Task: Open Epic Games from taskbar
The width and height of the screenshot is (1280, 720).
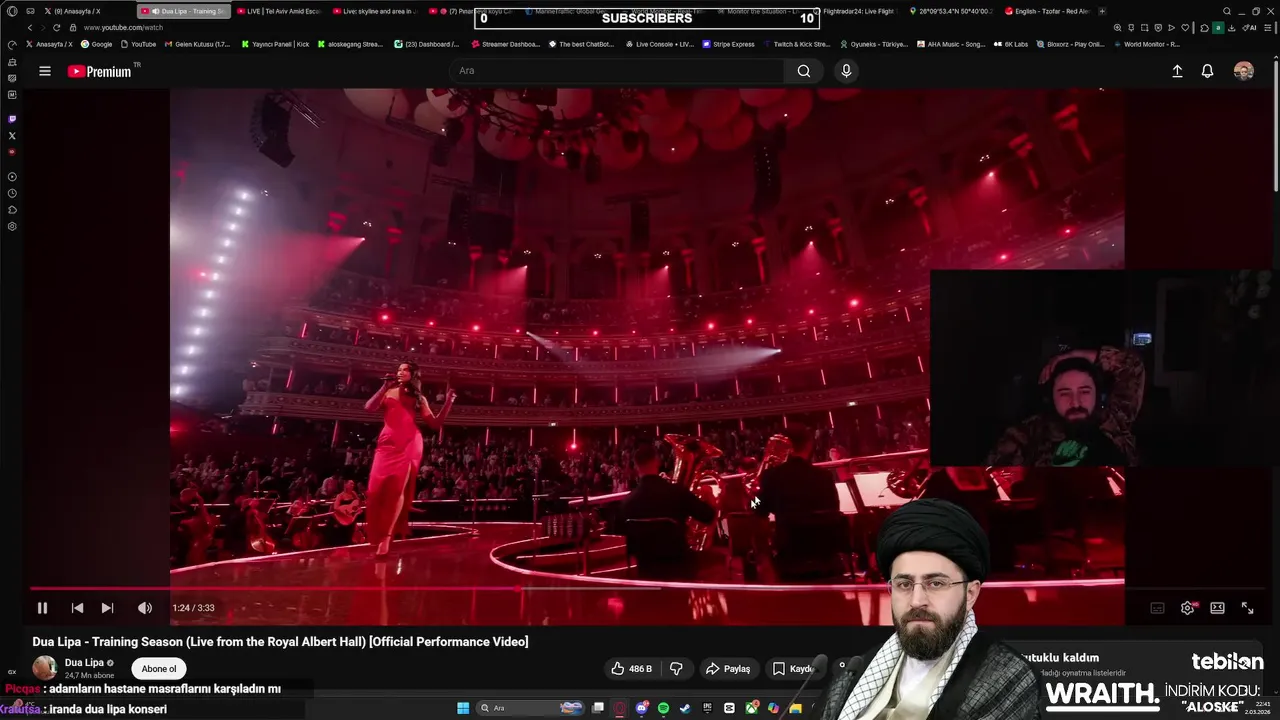Action: 707,708
